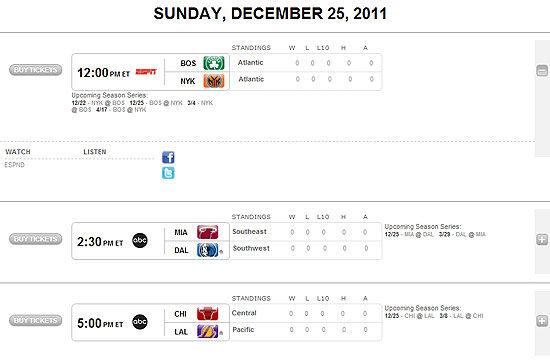
Task: Click the LAL team abbreviation
Action: pos(181,332)
